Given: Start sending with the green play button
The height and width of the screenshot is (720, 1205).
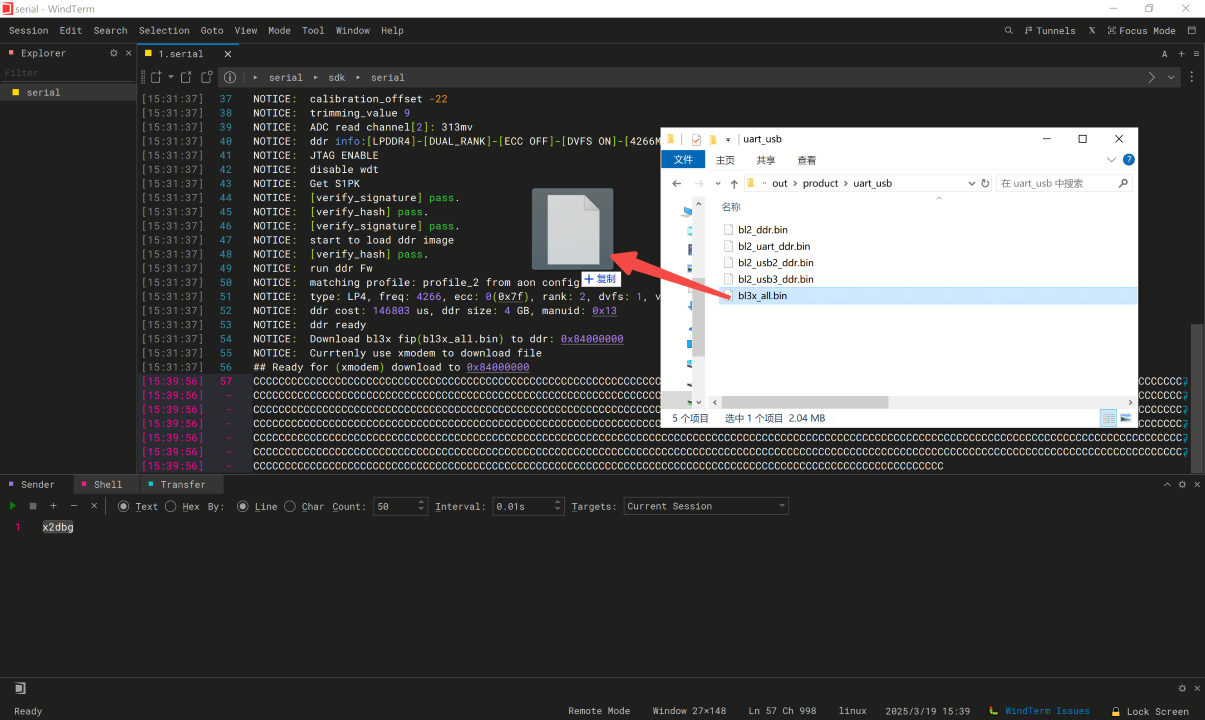Looking at the screenshot, I should (x=14, y=506).
